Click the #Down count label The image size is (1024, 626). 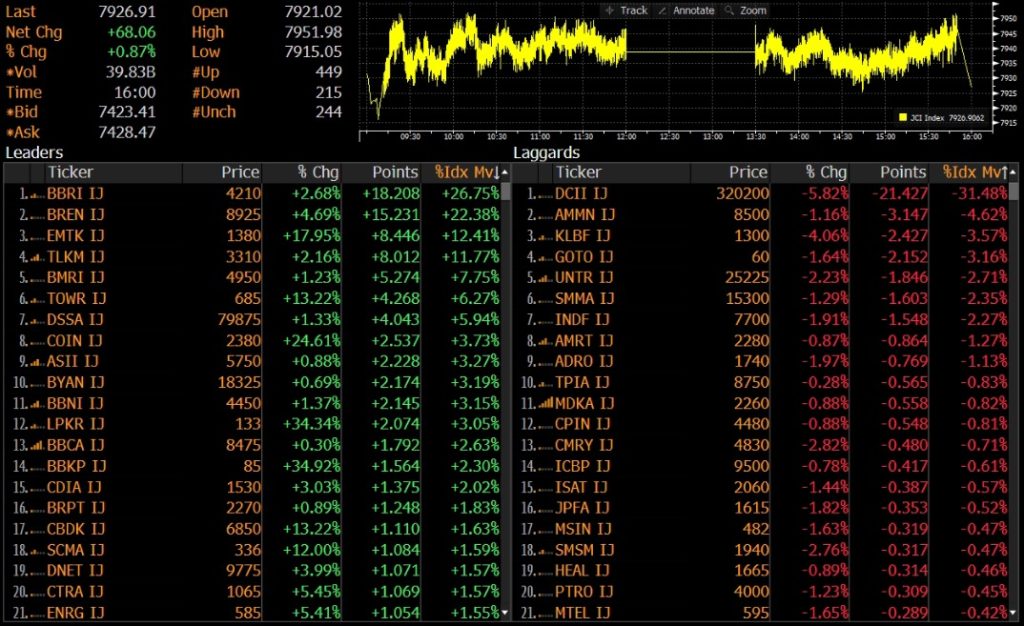coord(216,93)
